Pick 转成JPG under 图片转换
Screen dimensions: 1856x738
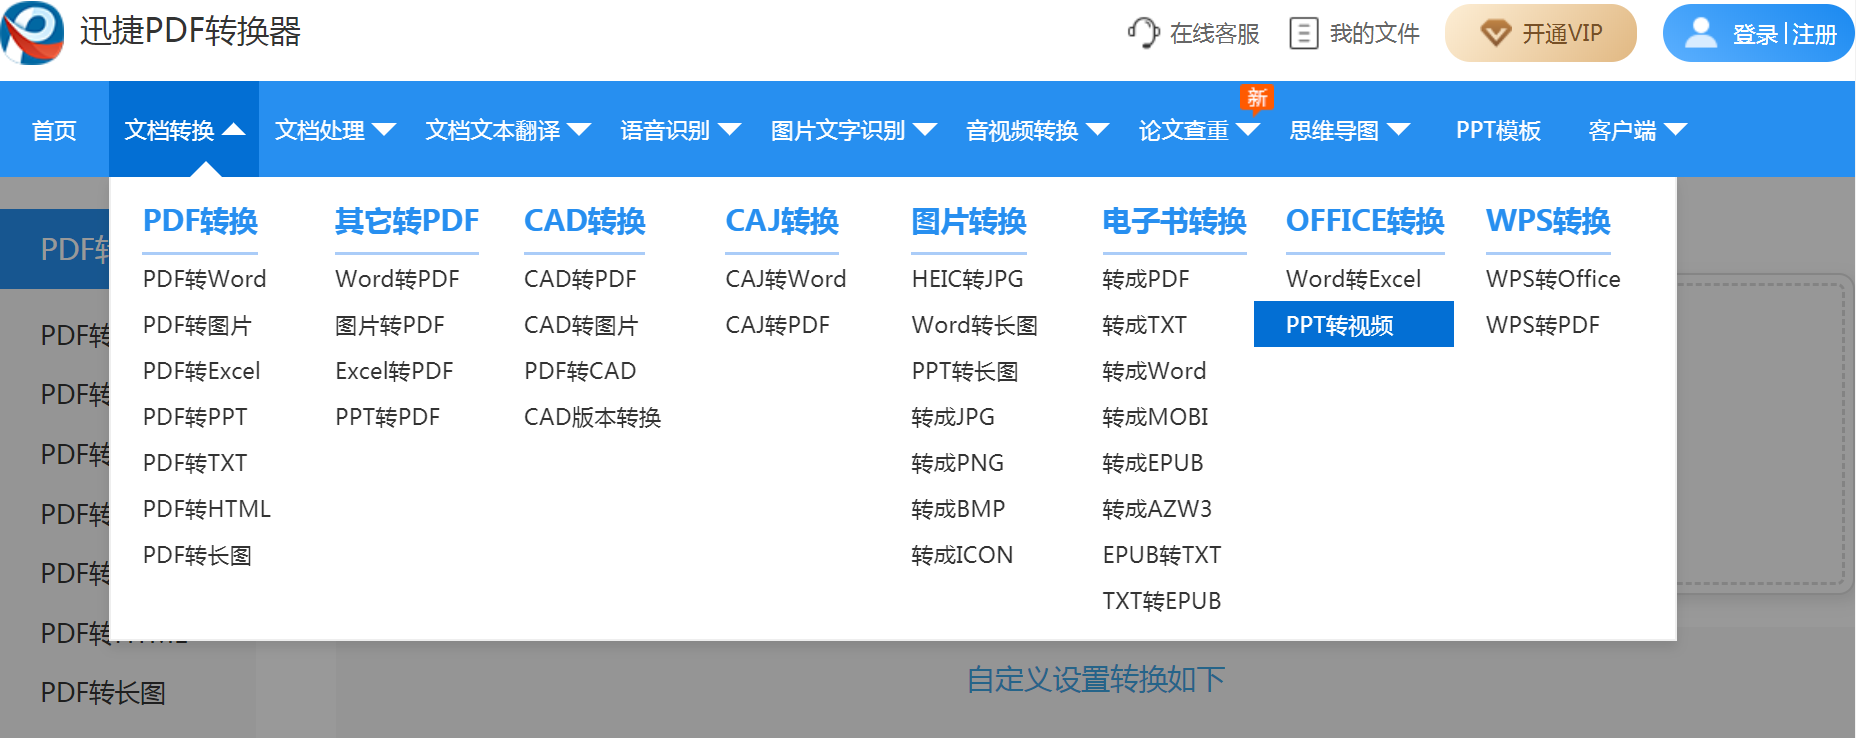(x=953, y=417)
